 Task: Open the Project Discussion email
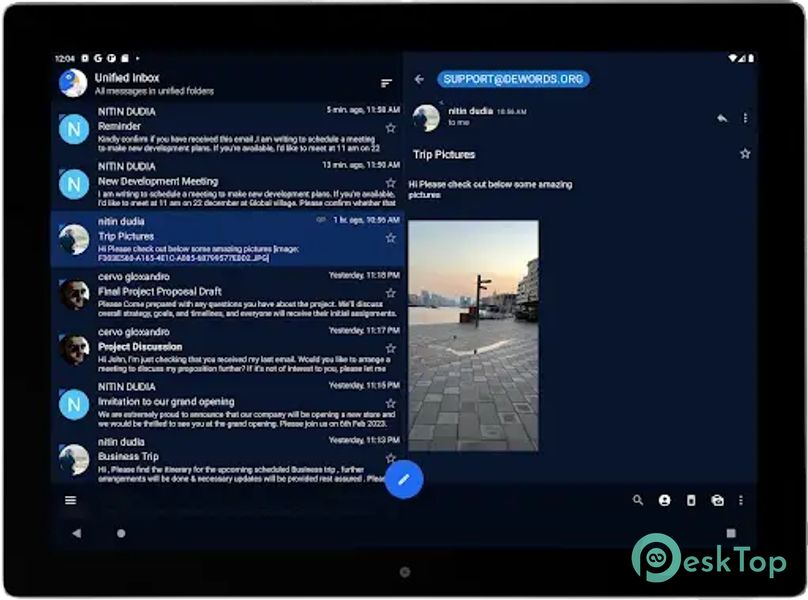(x=228, y=349)
